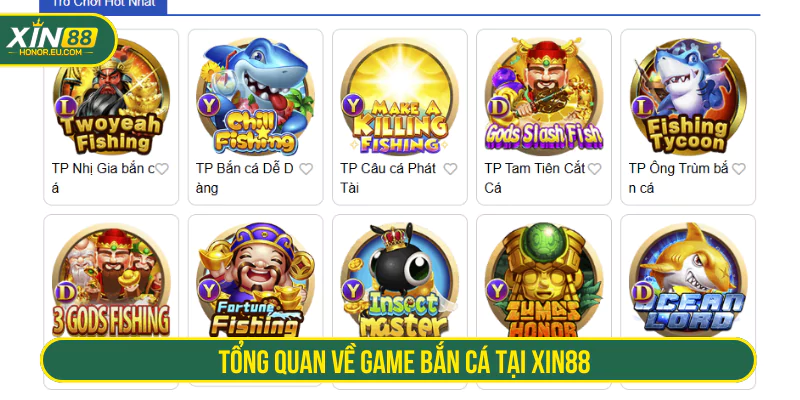
Task: Open Make A Killing Fishing game
Action: point(399,97)
